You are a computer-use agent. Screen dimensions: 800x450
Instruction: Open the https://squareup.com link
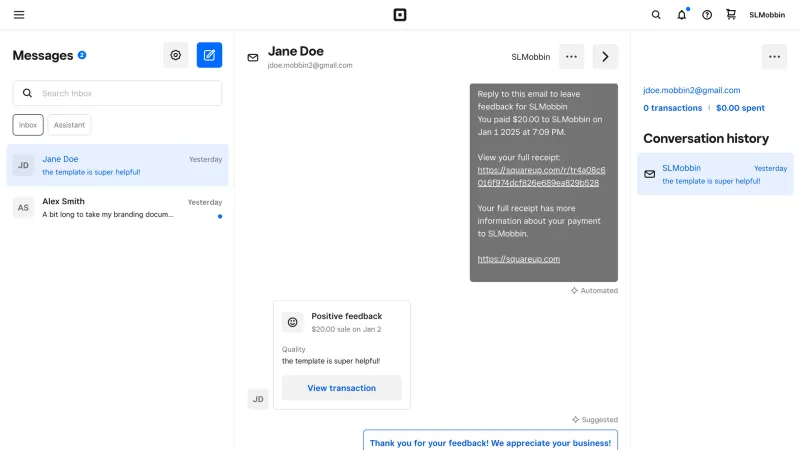[518, 259]
